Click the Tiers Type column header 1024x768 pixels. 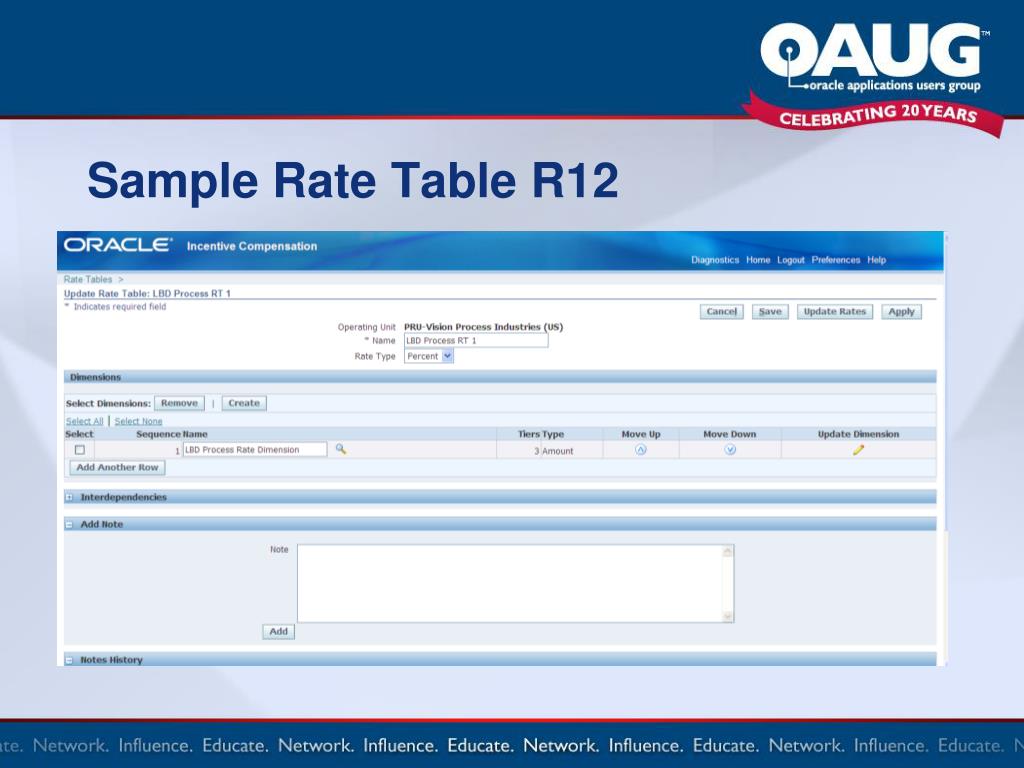(541, 434)
